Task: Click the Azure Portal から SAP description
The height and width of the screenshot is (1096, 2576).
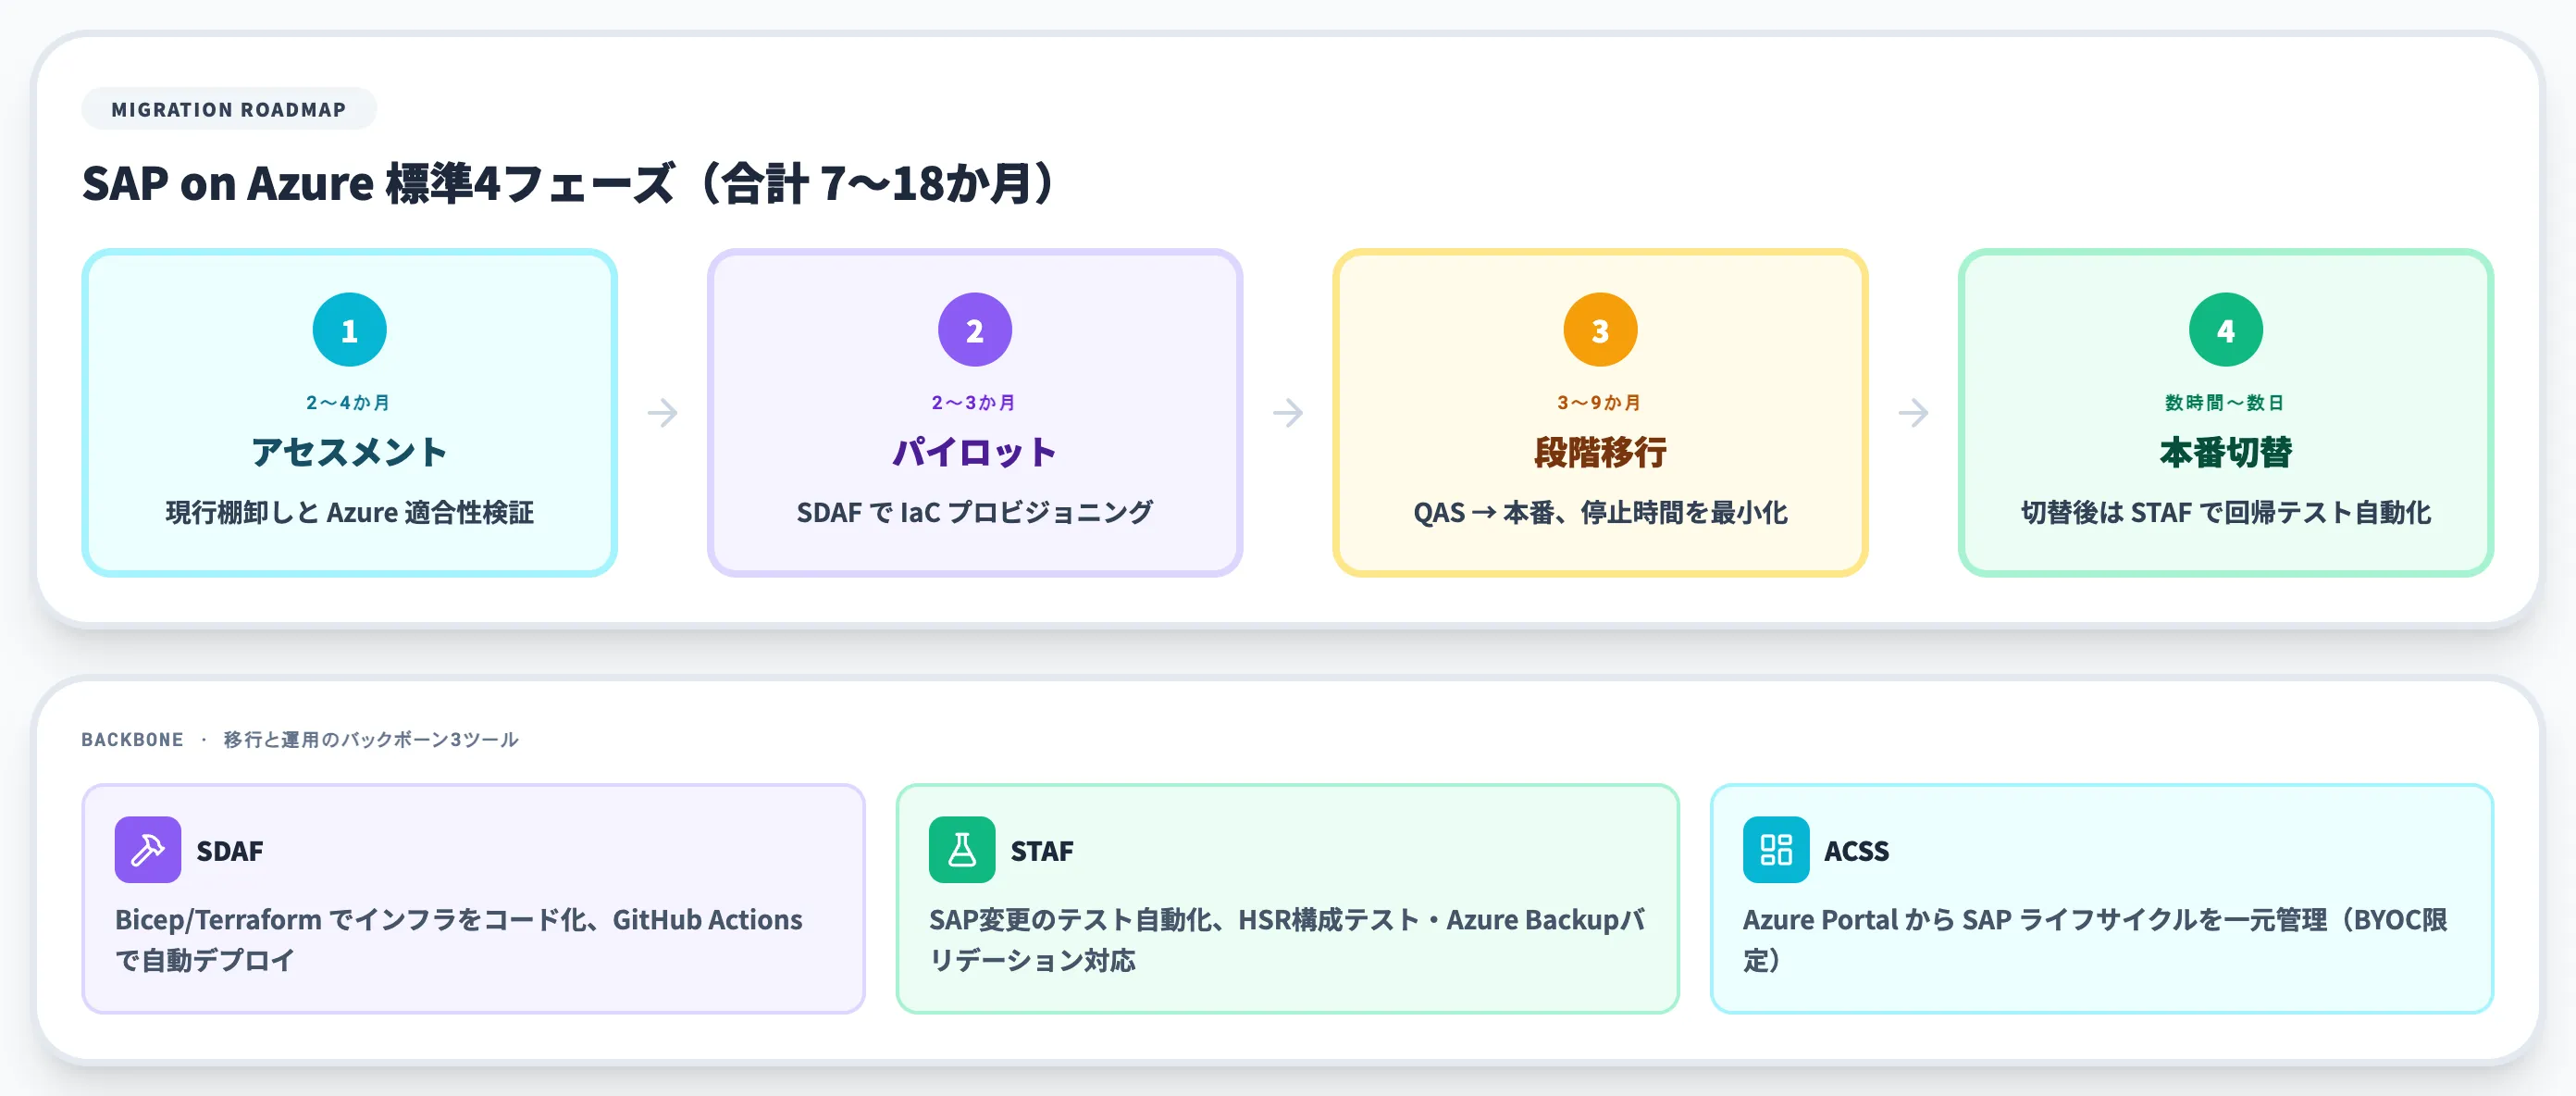Action: coord(2095,939)
